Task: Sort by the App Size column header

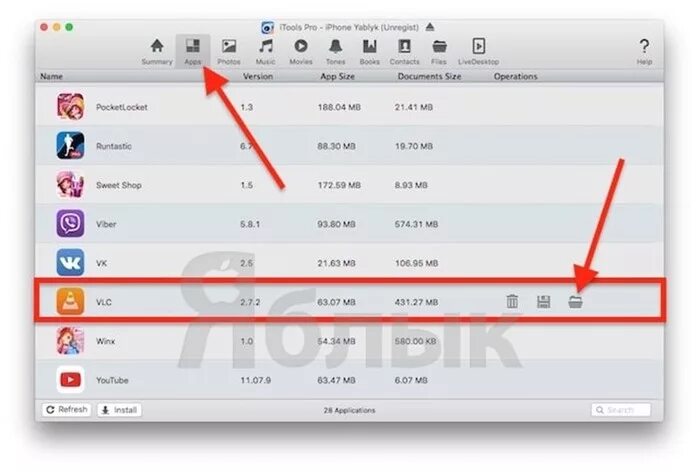Action: 337,76
